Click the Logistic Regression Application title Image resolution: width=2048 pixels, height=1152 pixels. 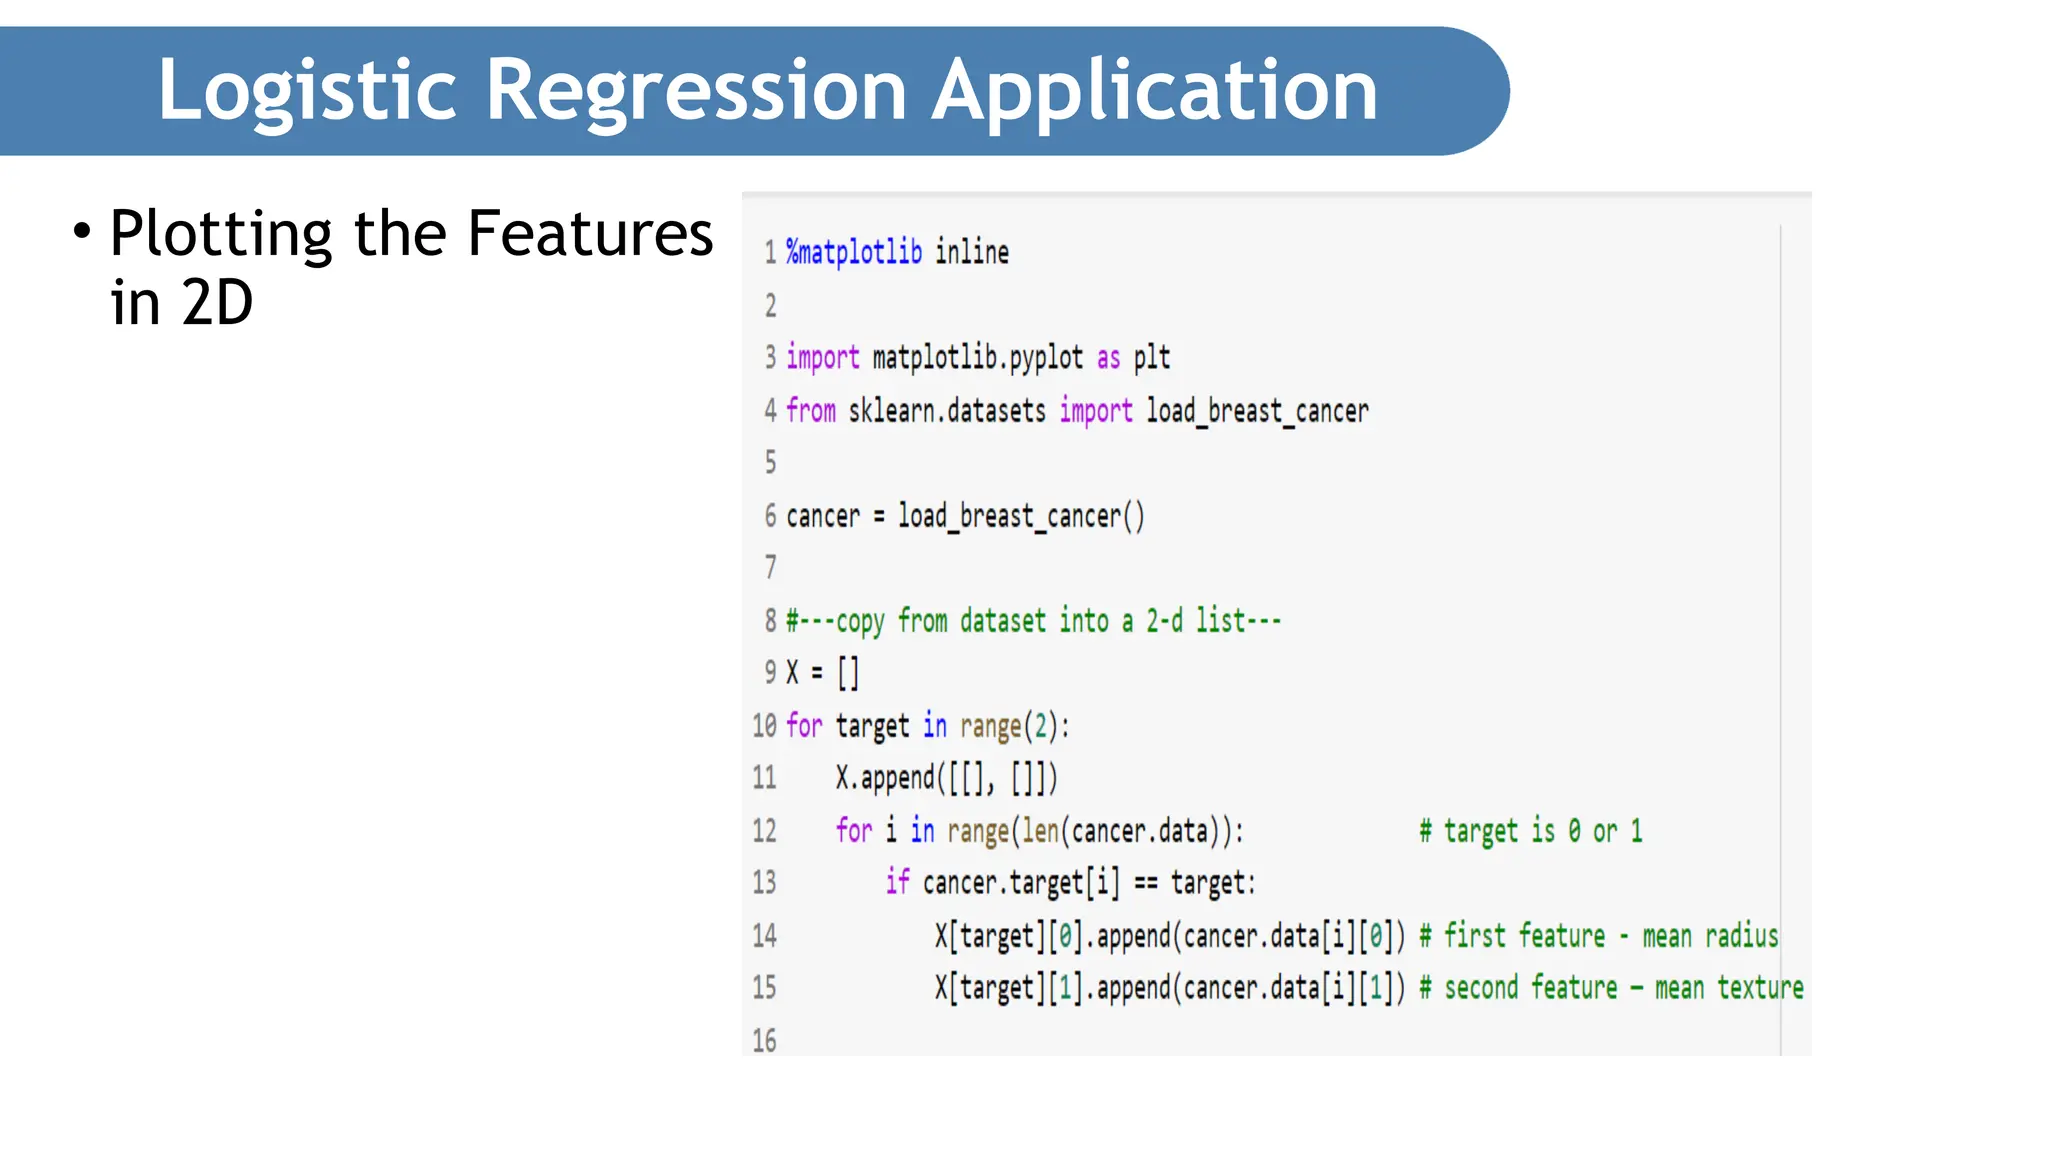click(x=767, y=90)
